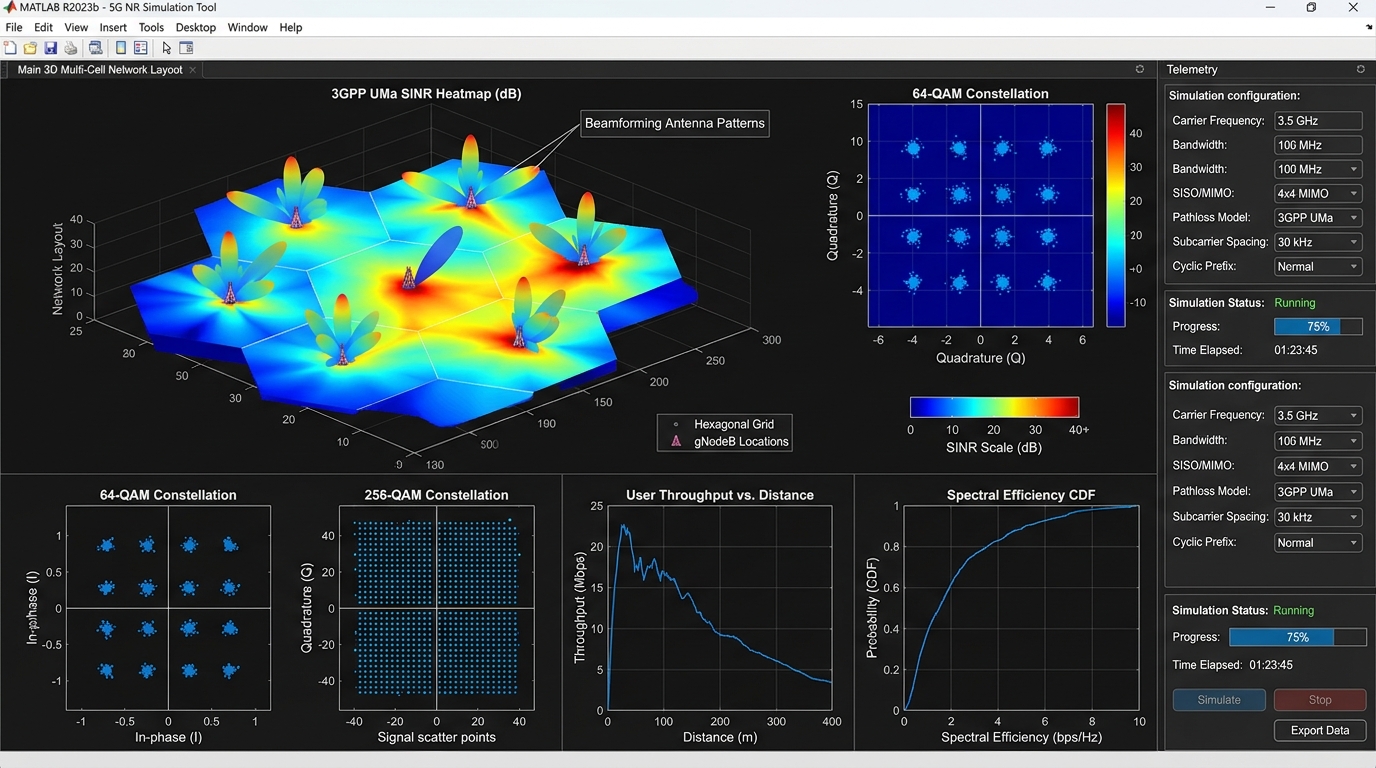Click the Beamforming Antenna Patterns annotation label
1376x768 pixels.
[x=675, y=124]
